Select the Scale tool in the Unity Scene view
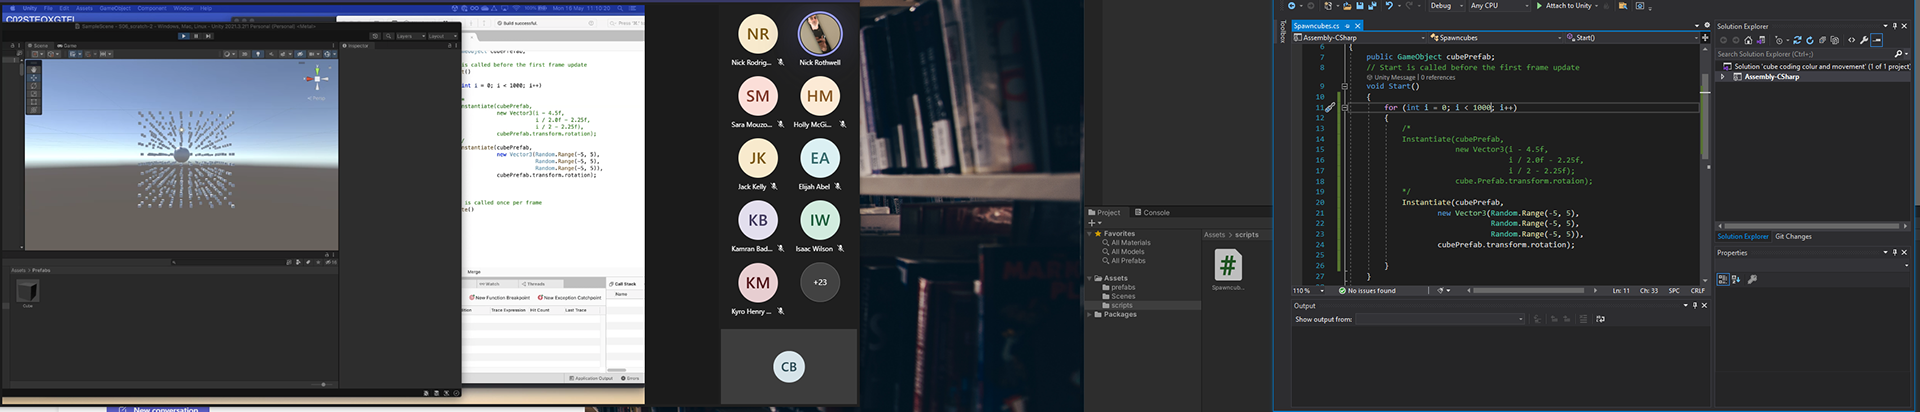 point(34,94)
